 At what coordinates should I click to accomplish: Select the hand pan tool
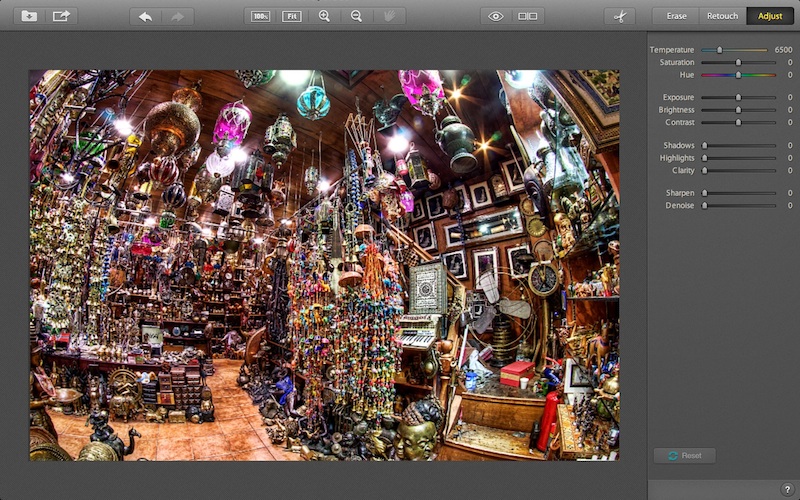(389, 16)
